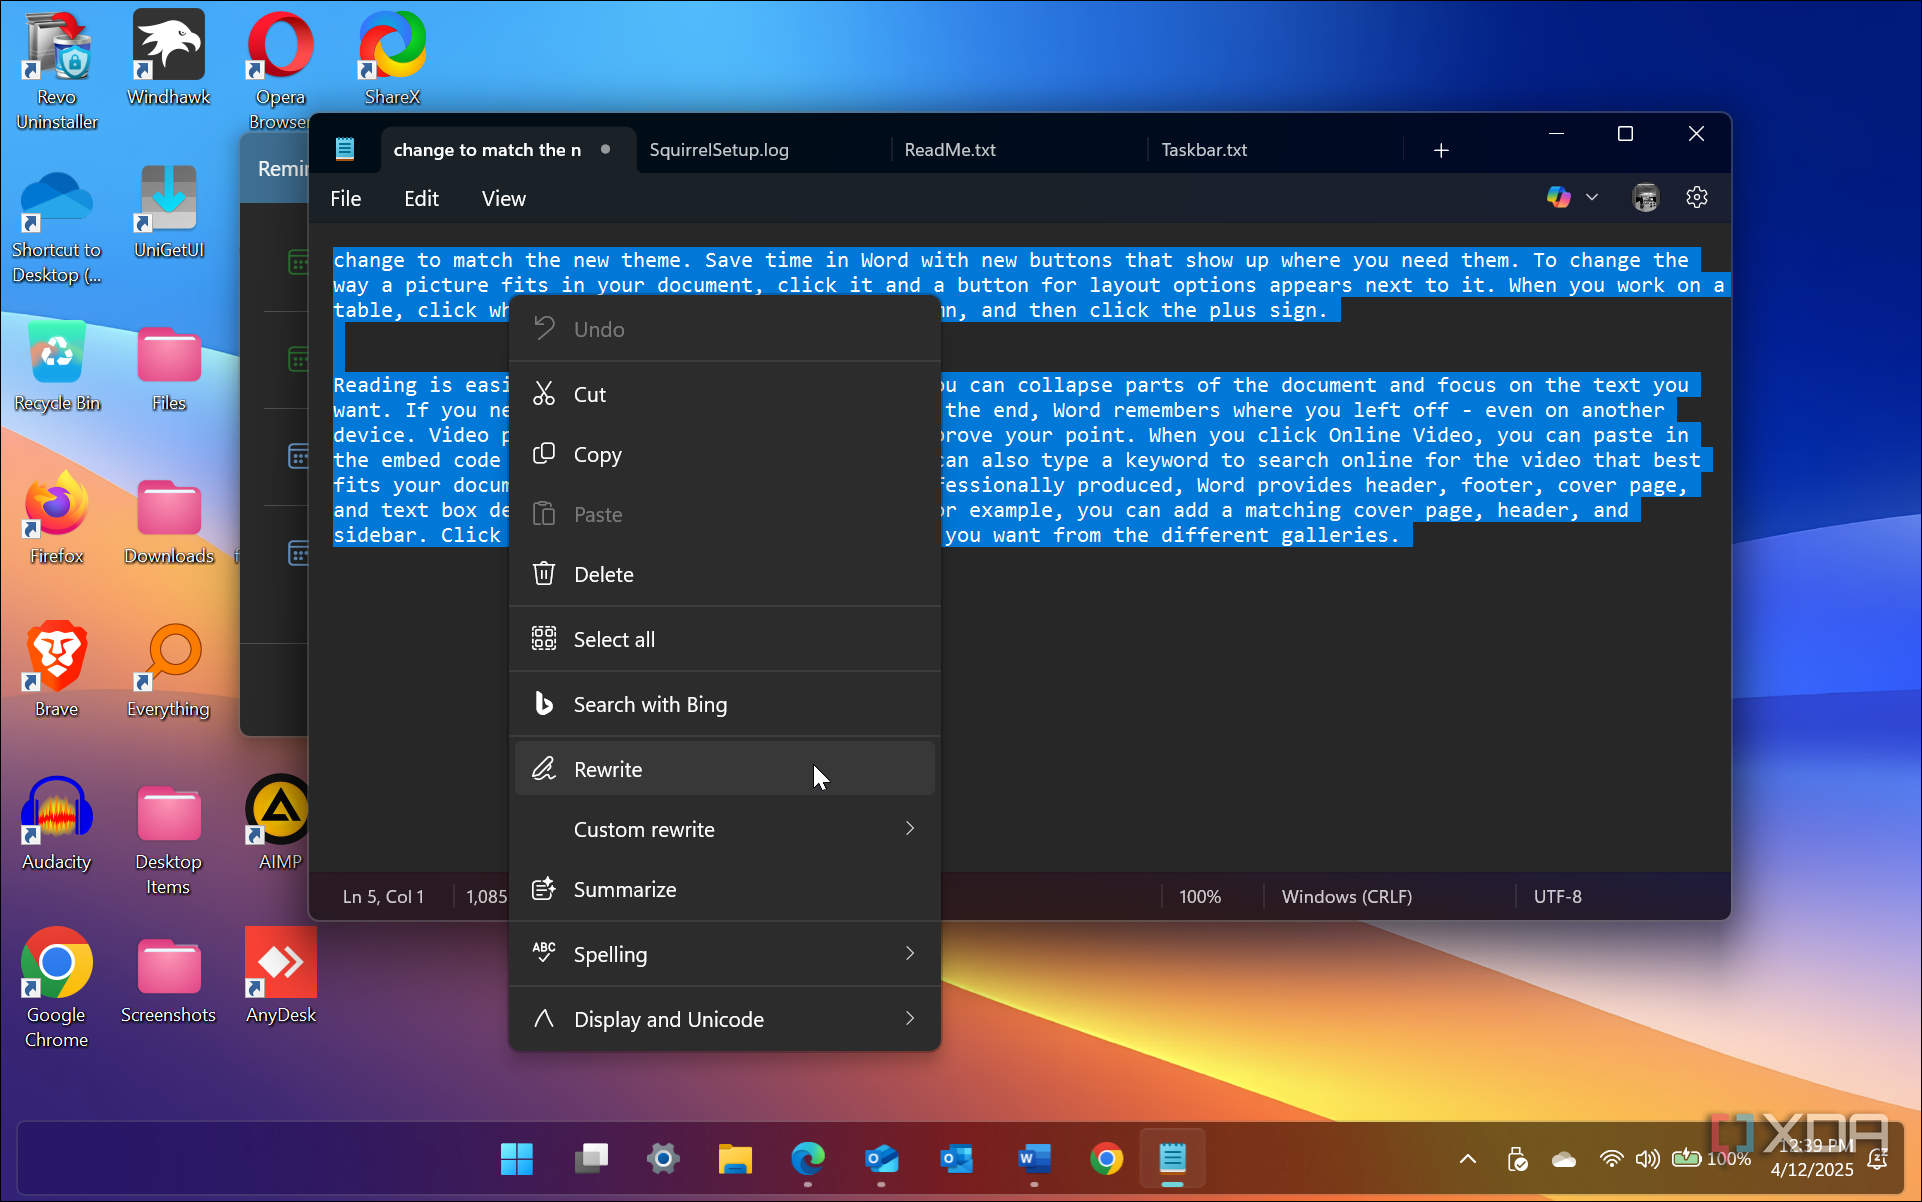Click the Ln 5, Col 1 position indicator
This screenshot has width=1922, height=1202.
(x=383, y=896)
